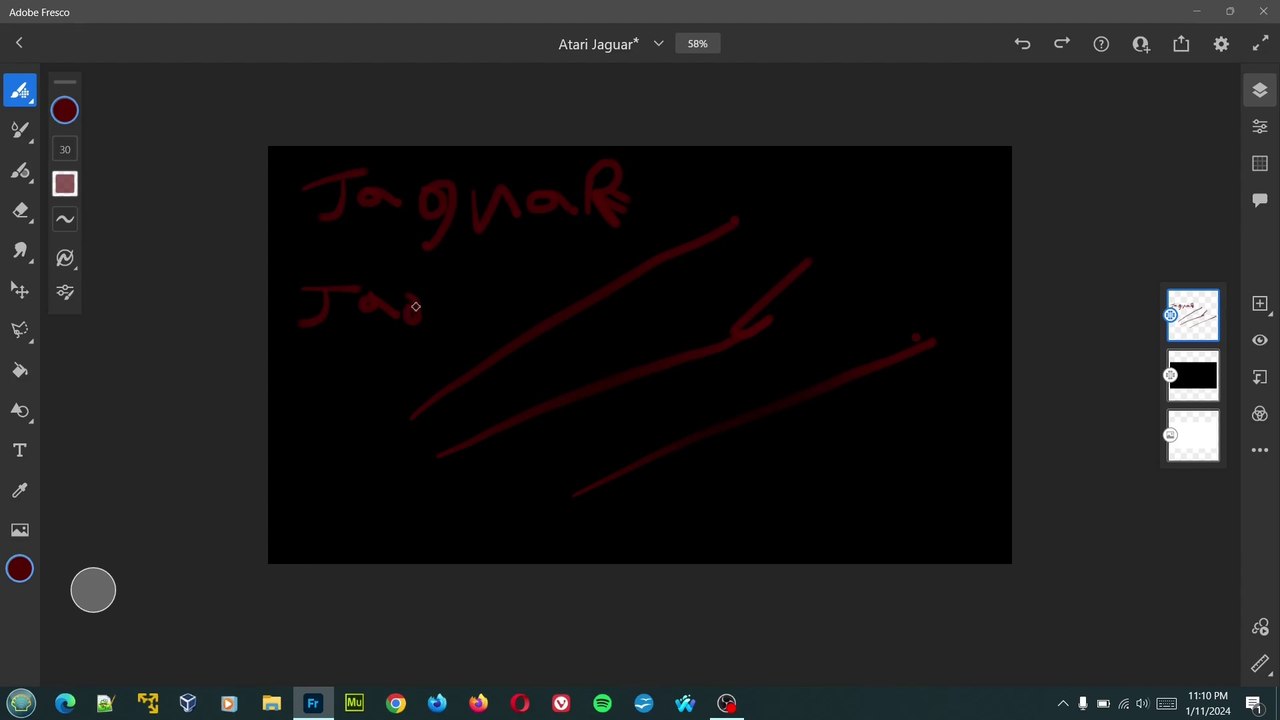Redo the last undone action
The height and width of the screenshot is (720, 1280).
point(1062,44)
